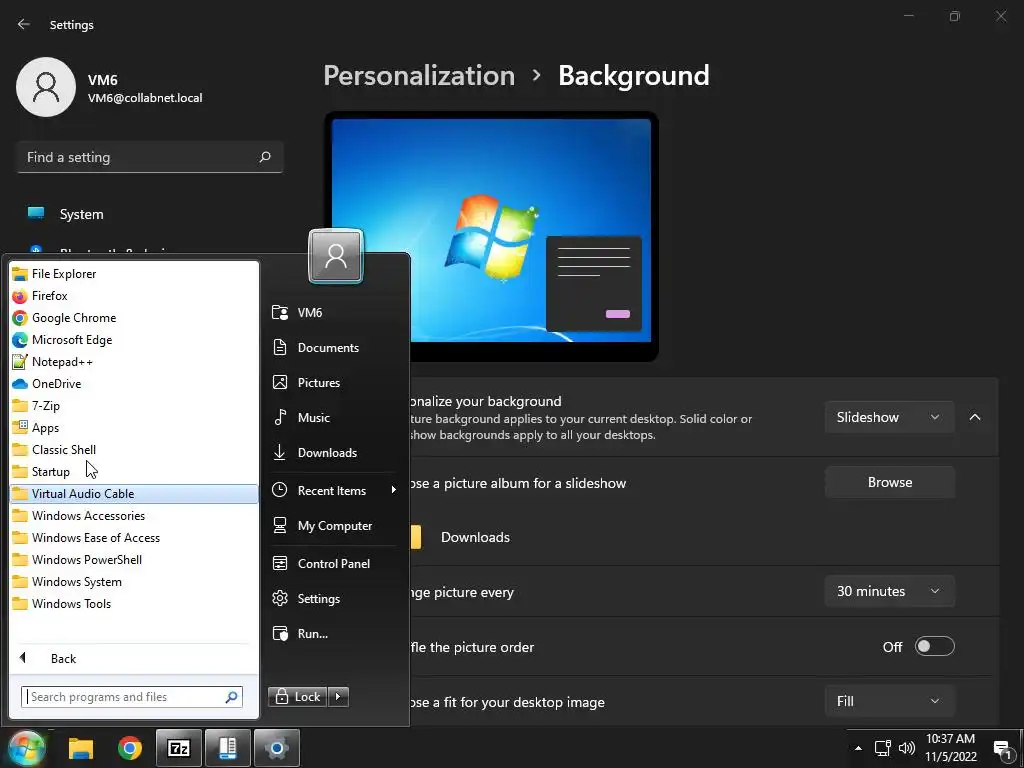This screenshot has height=768, width=1024.
Task: Focus the Search programs and files box
Action: pos(132,697)
